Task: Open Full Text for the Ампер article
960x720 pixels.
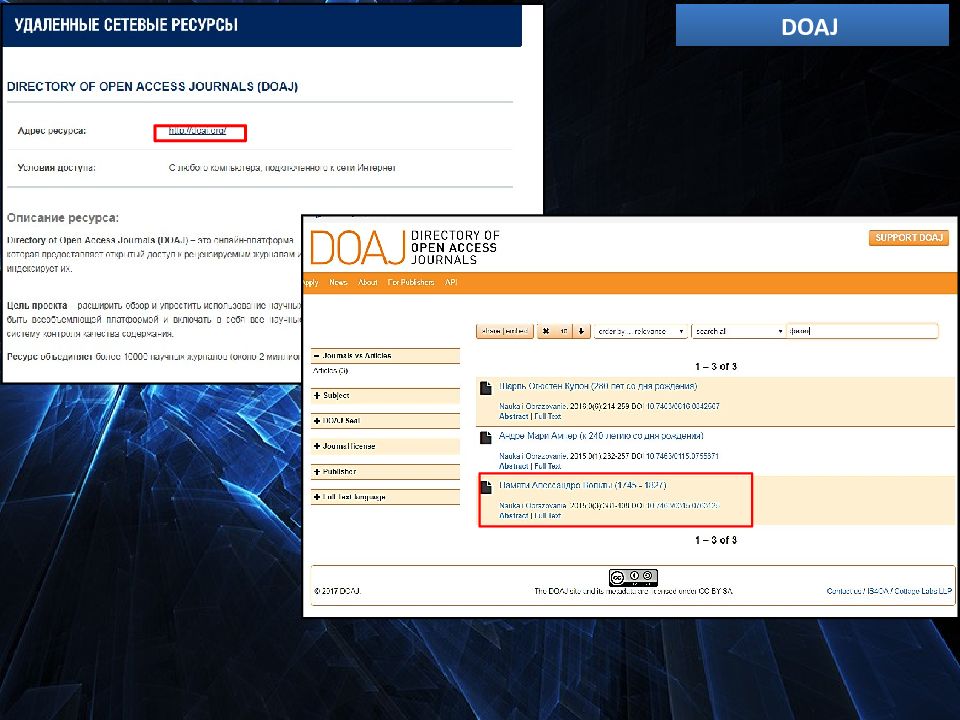Action: click(547, 466)
